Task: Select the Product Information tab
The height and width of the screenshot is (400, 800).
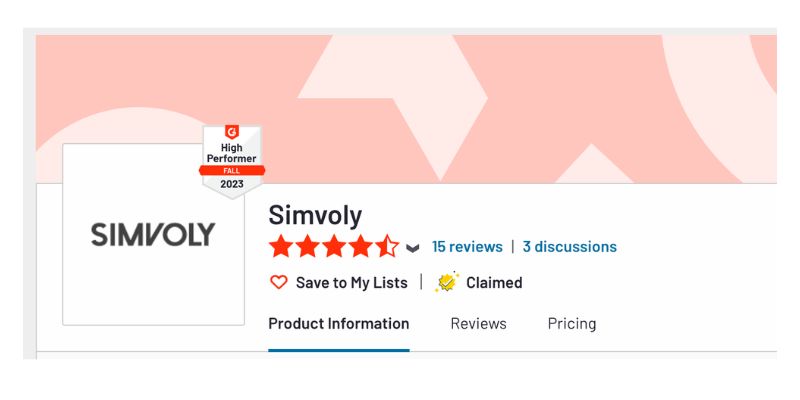Action: 339,324
